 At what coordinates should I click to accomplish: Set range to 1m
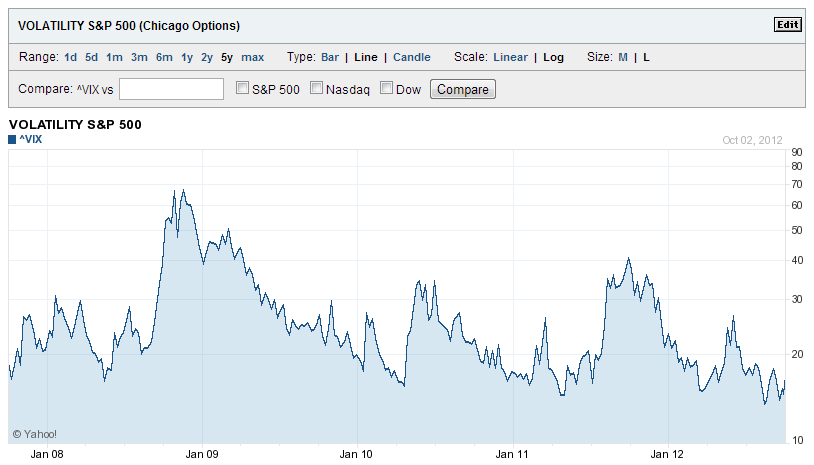(x=114, y=57)
